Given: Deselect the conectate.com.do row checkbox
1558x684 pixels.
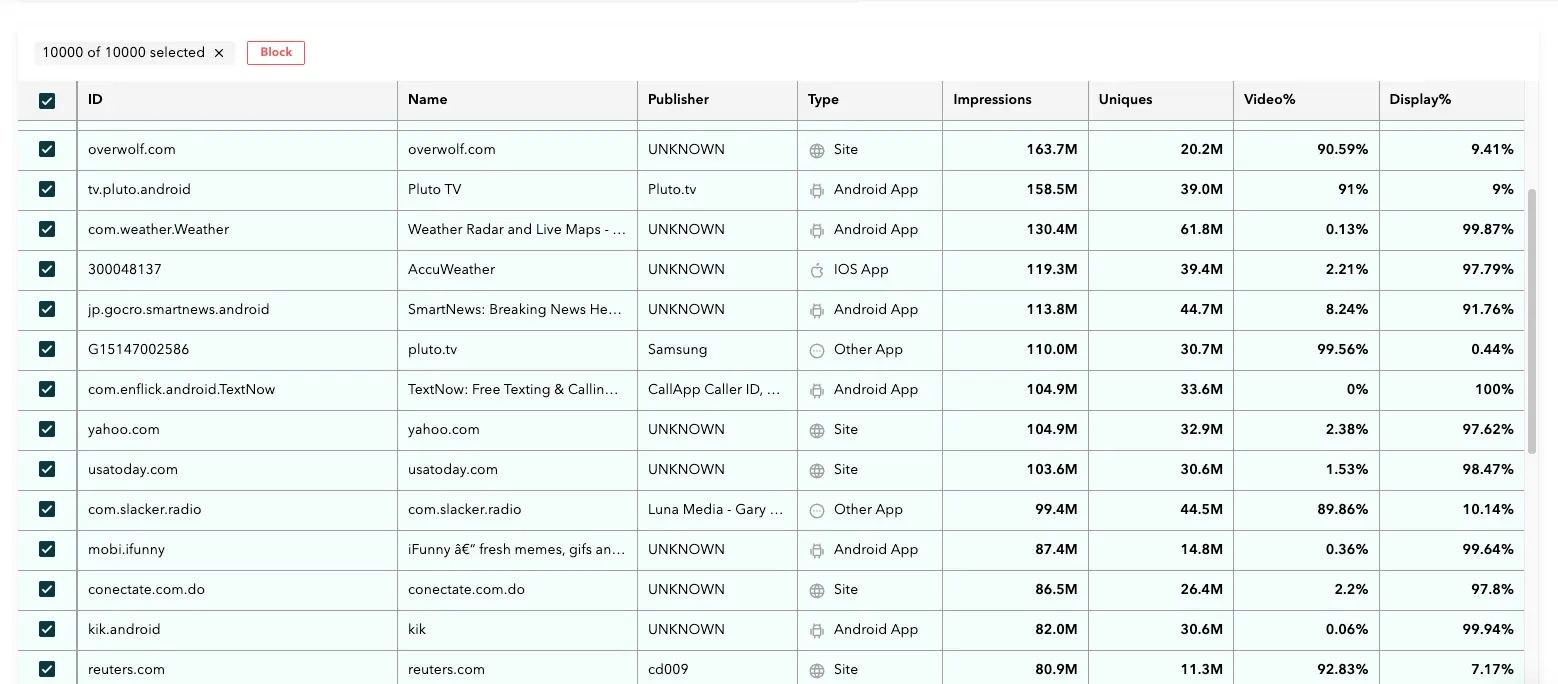Looking at the screenshot, I should pos(47,589).
